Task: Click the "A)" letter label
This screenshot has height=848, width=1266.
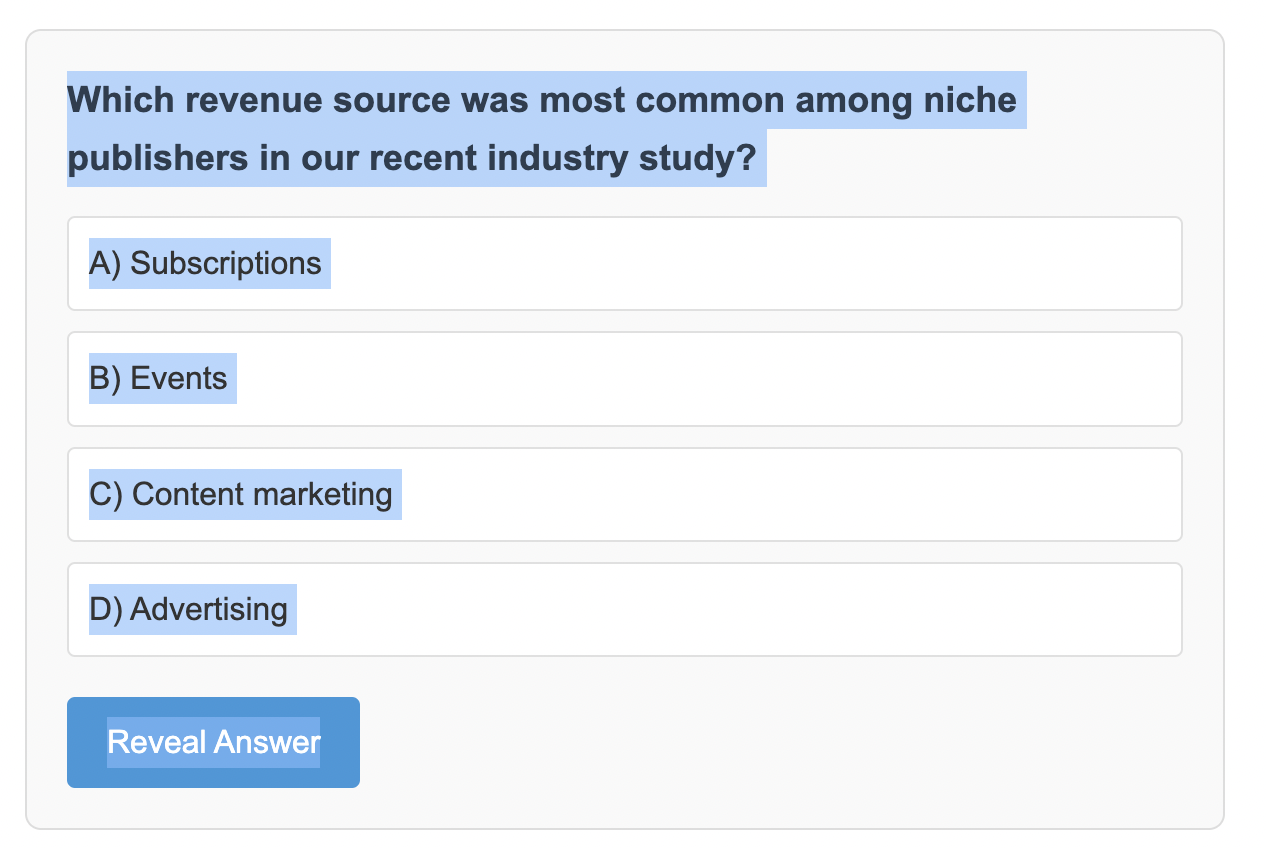Action: click(x=104, y=264)
